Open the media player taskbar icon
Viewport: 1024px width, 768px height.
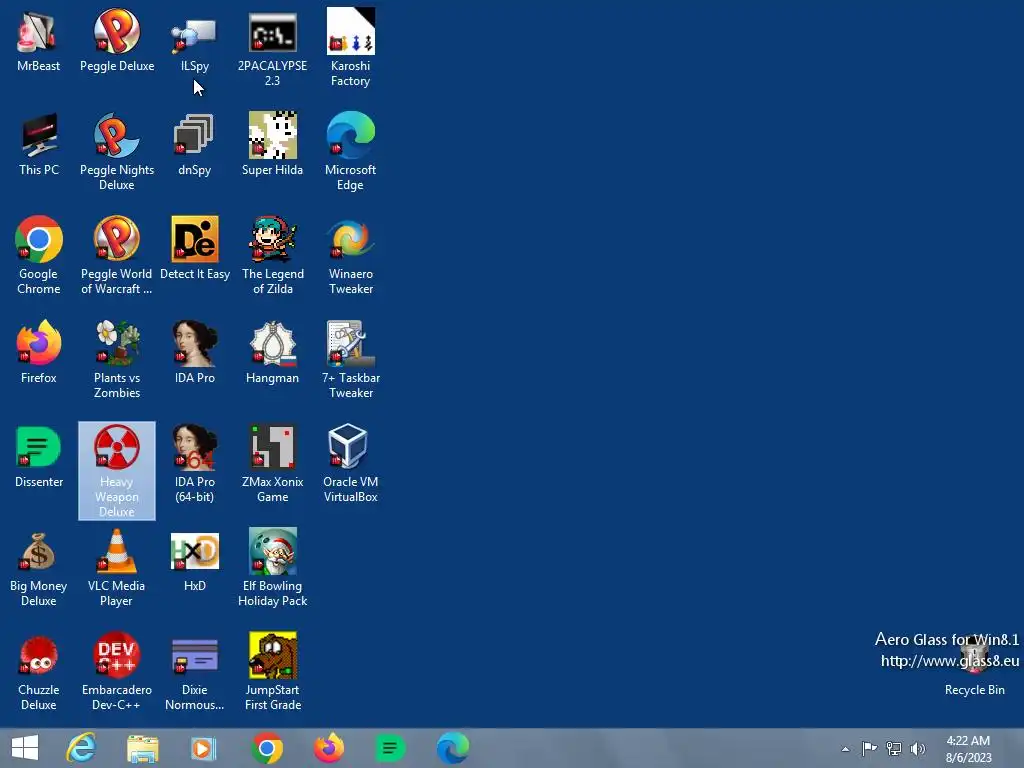click(x=204, y=748)
